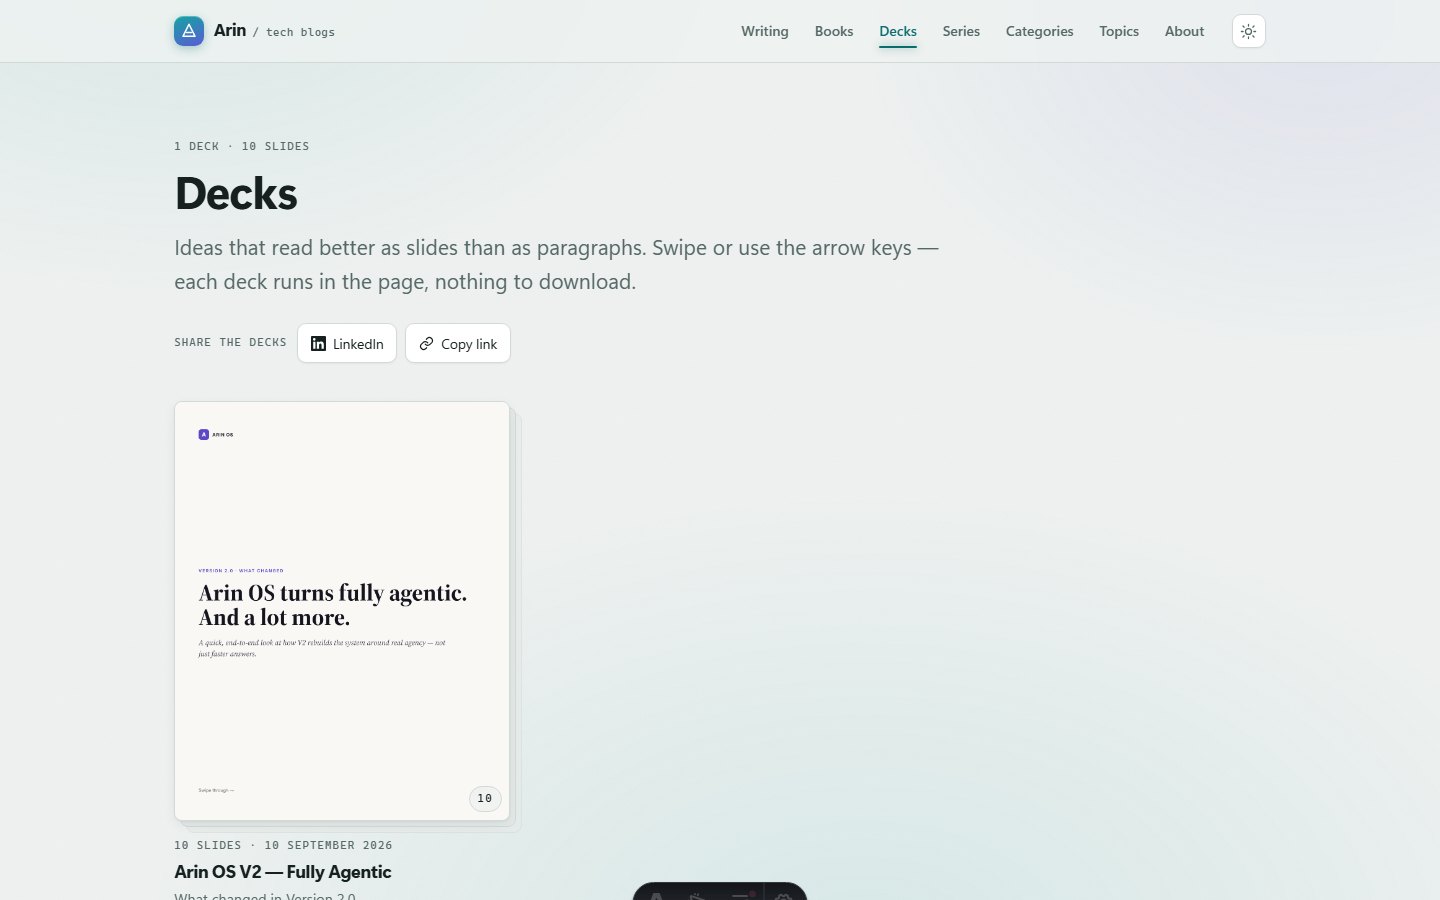Click the 'Arin OS turns fully agentic' slide headline
The height and width of the screenshot is (900, 1440).
333,605
